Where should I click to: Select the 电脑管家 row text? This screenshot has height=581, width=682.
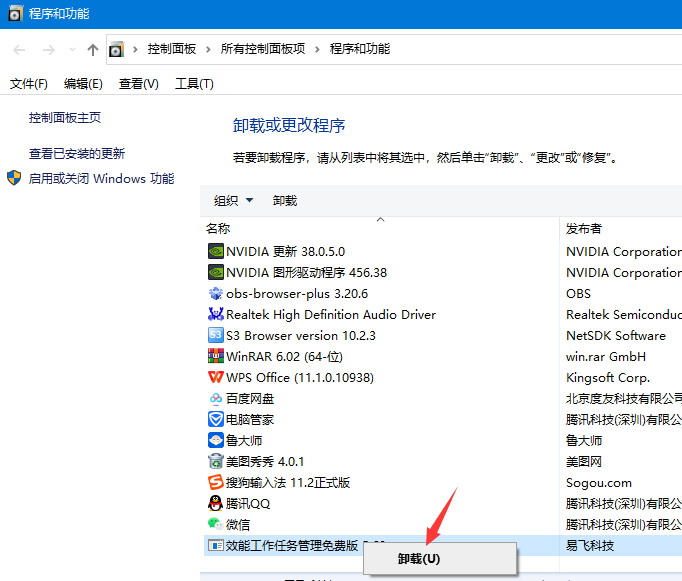[250, 419]
